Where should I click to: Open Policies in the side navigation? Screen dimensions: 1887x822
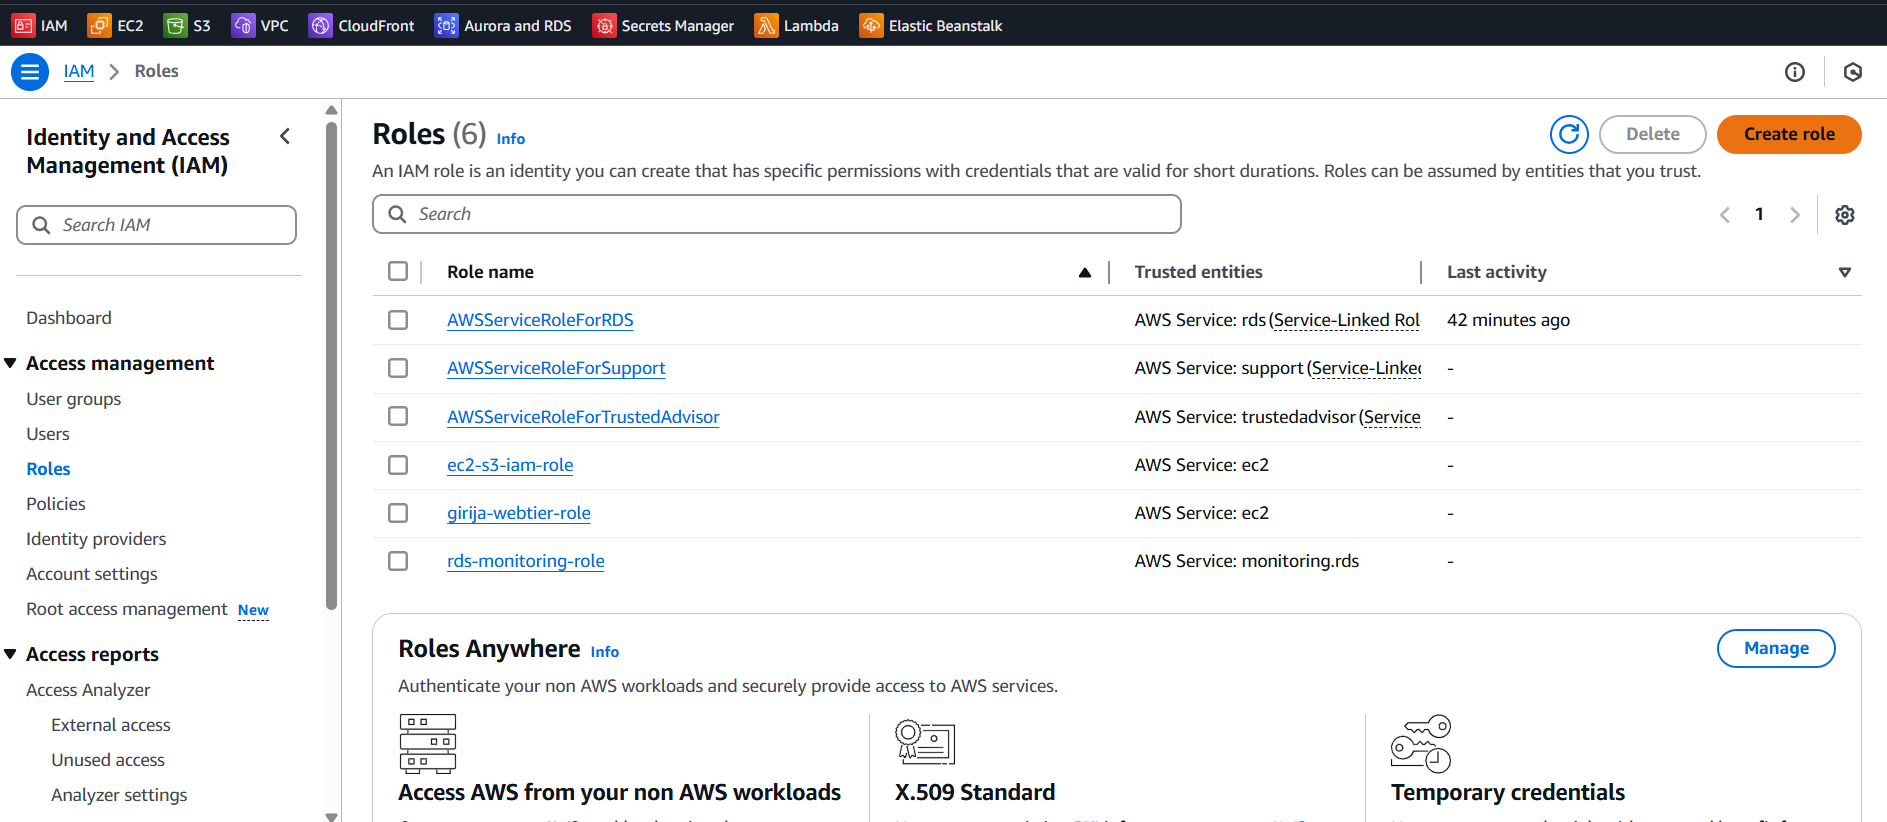pos(56,504)
